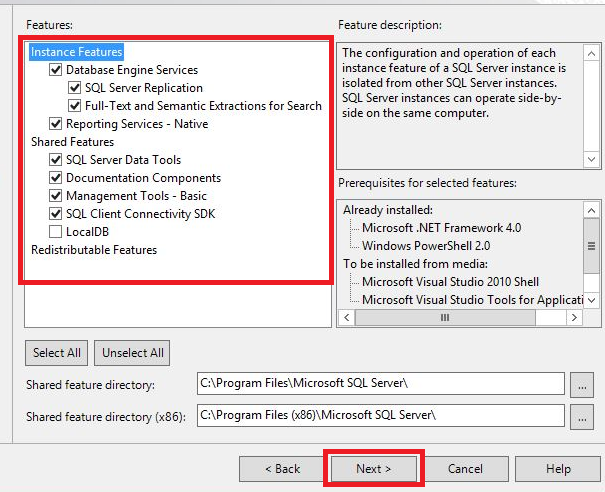Enable the LocalDB checkbox
Image resolution: width=605 pixels, height=492 pixels.
tap(56, 232)
